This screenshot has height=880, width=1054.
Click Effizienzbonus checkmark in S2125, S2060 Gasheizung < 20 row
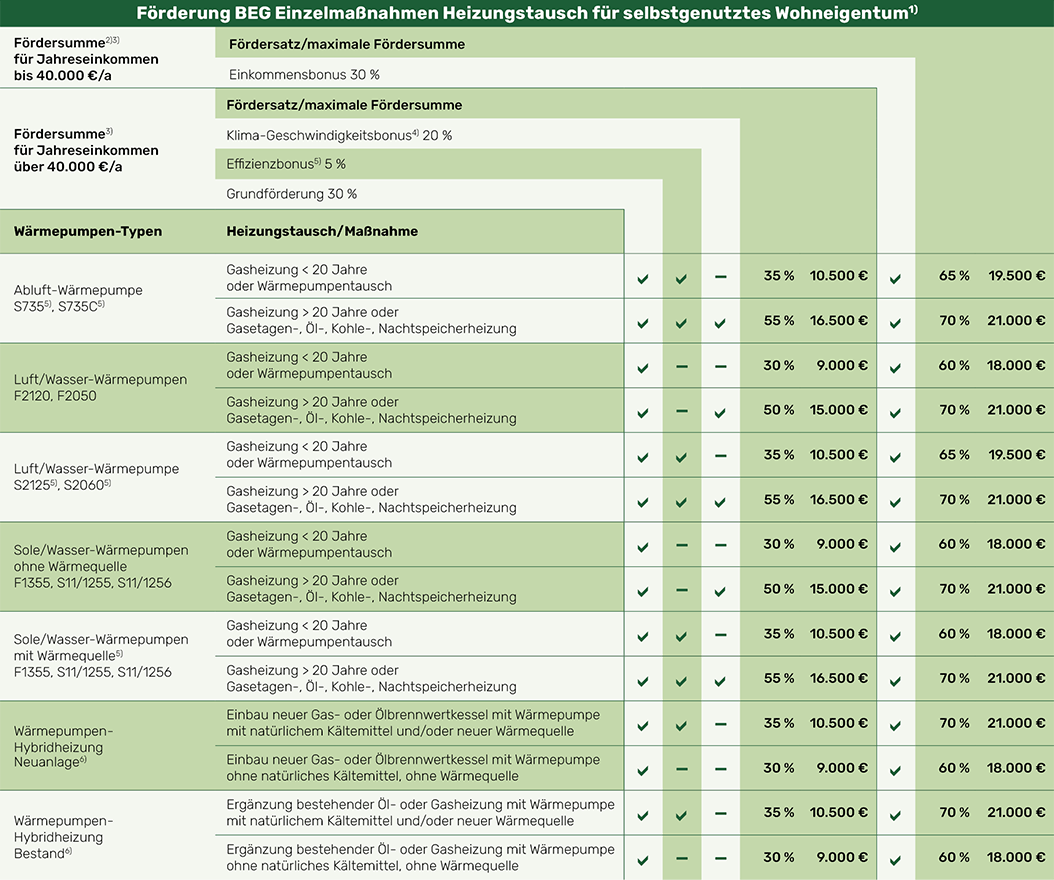tap(681, 458)
